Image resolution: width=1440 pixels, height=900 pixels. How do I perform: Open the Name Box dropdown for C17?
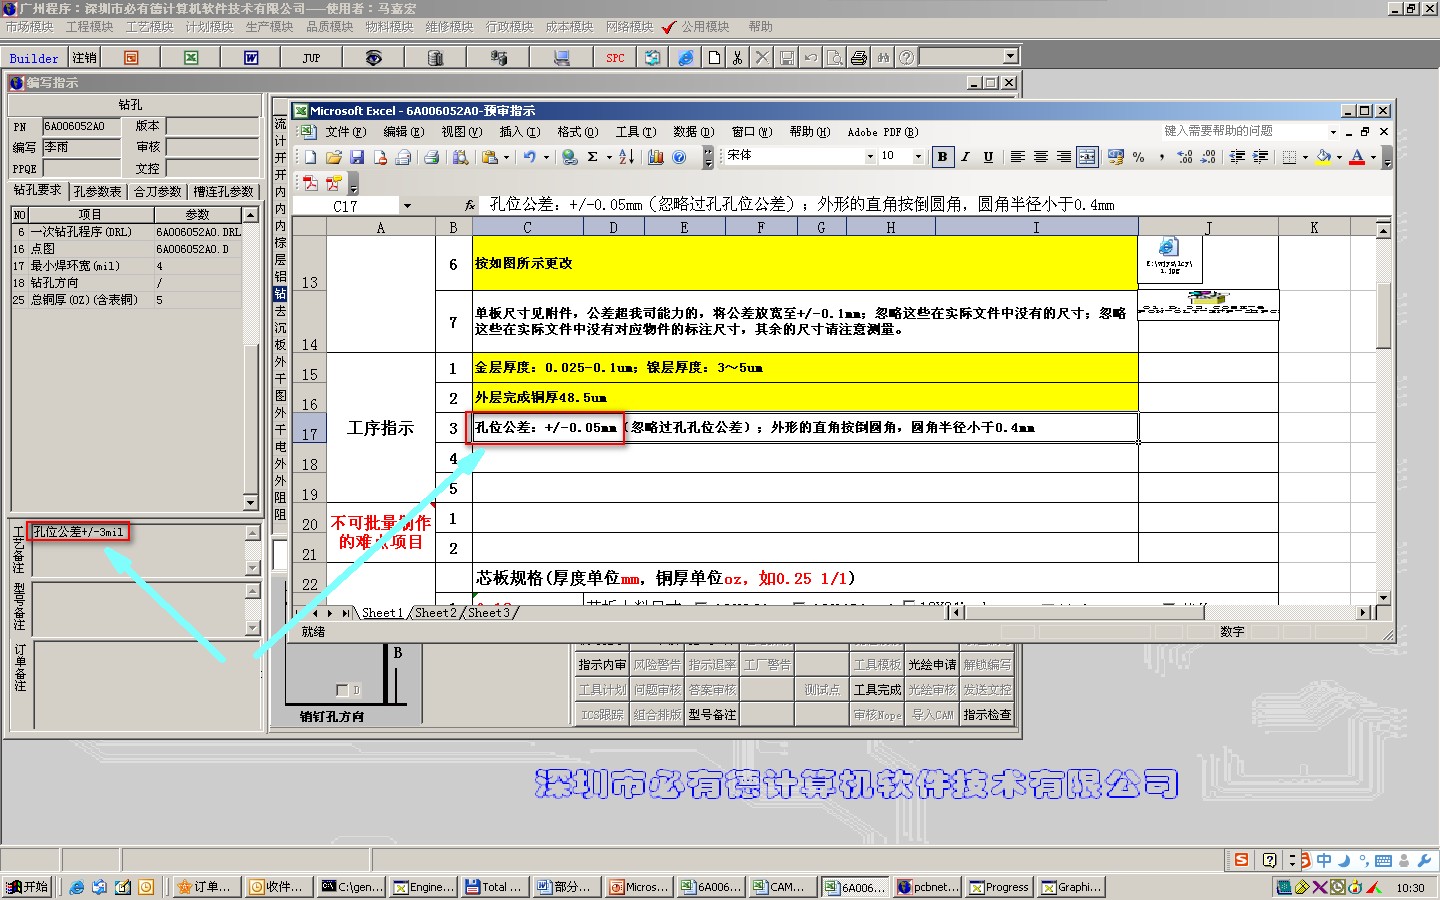click(407, 206)
